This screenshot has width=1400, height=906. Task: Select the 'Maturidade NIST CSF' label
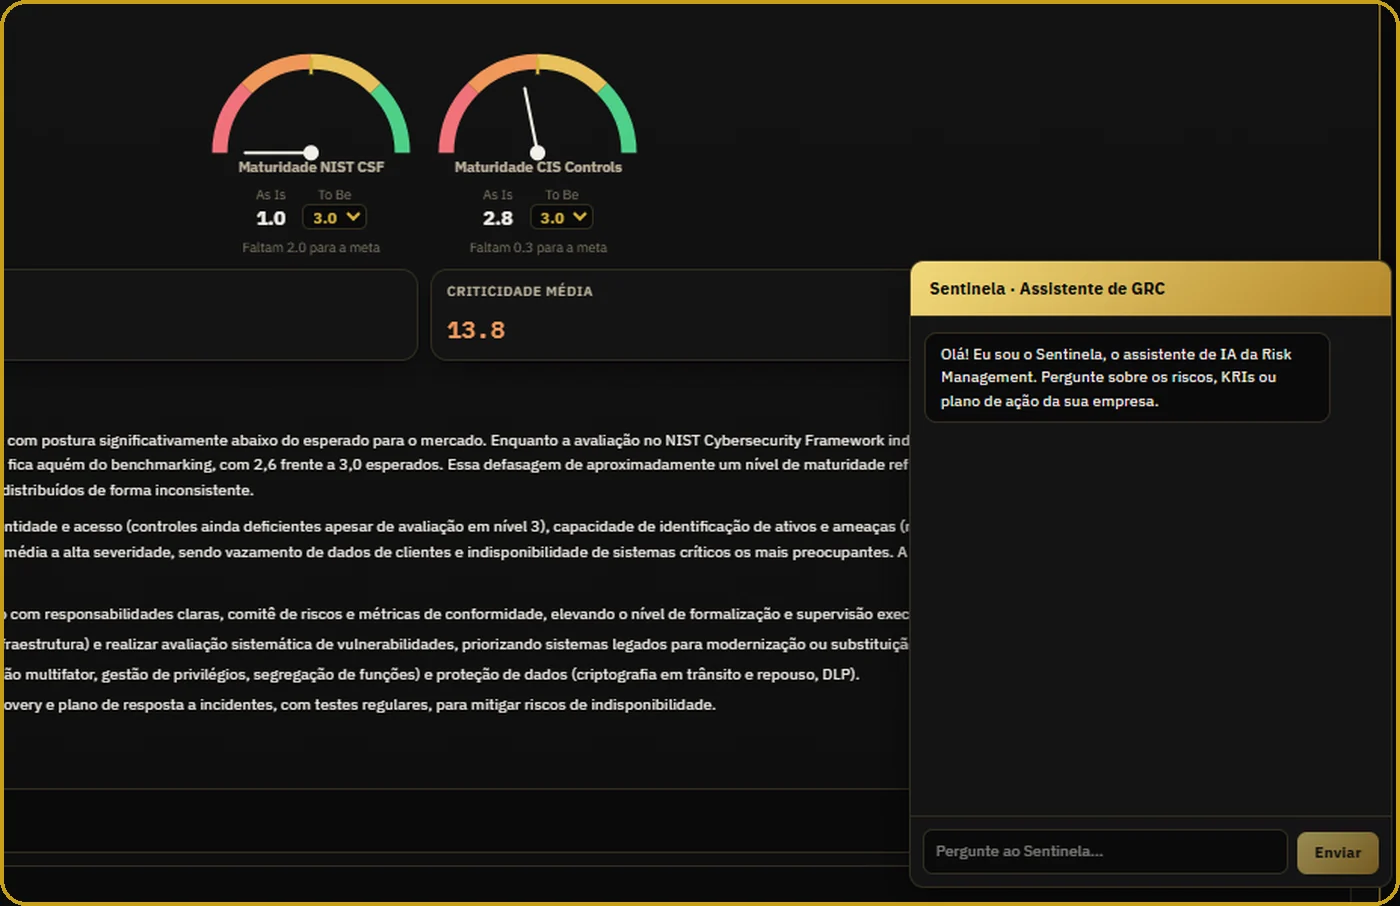tap(311, 167)
